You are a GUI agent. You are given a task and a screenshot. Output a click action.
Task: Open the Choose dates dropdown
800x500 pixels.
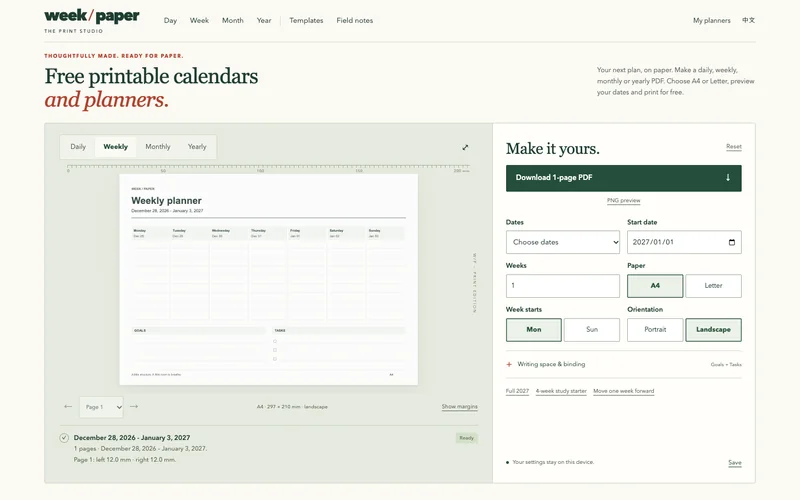point(563,242)
